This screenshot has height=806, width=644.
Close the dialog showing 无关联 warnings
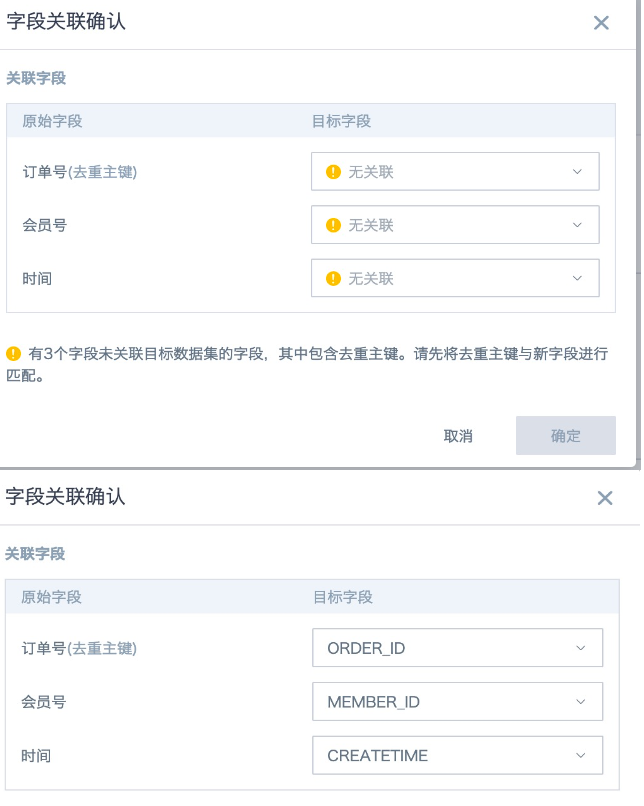601,23
